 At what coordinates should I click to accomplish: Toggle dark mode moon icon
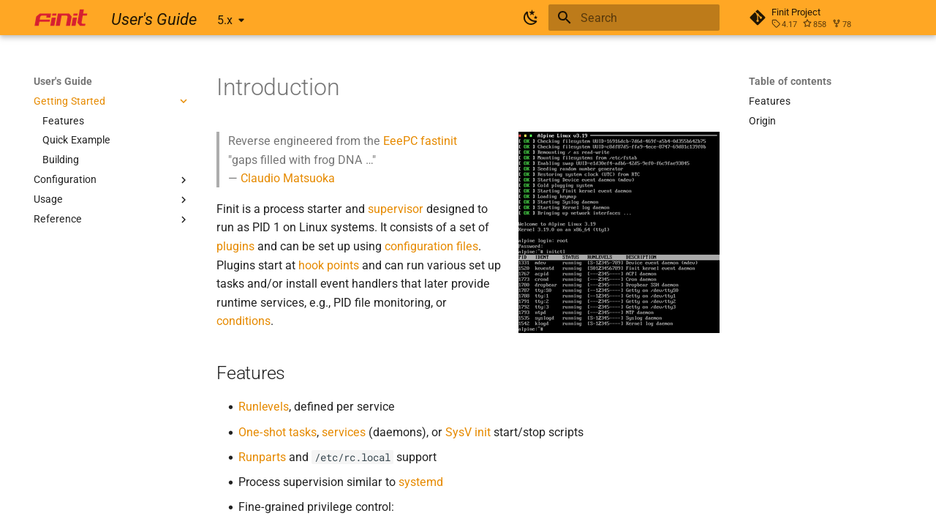530,18
